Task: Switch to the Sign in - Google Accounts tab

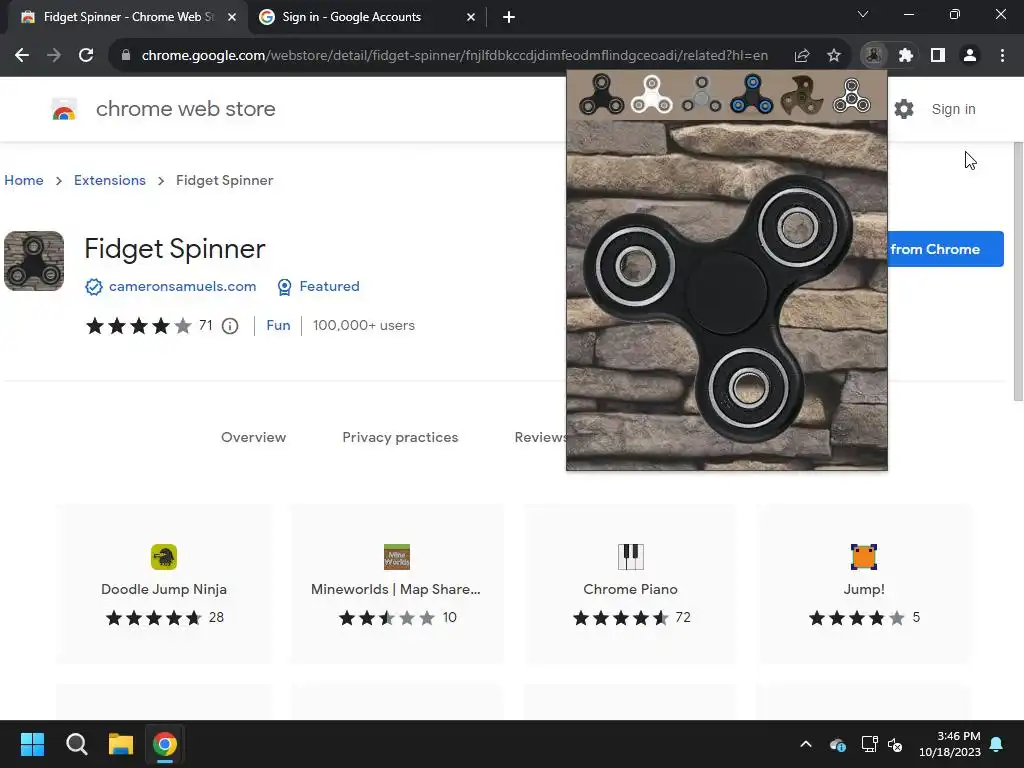Action: coord(367,17)
